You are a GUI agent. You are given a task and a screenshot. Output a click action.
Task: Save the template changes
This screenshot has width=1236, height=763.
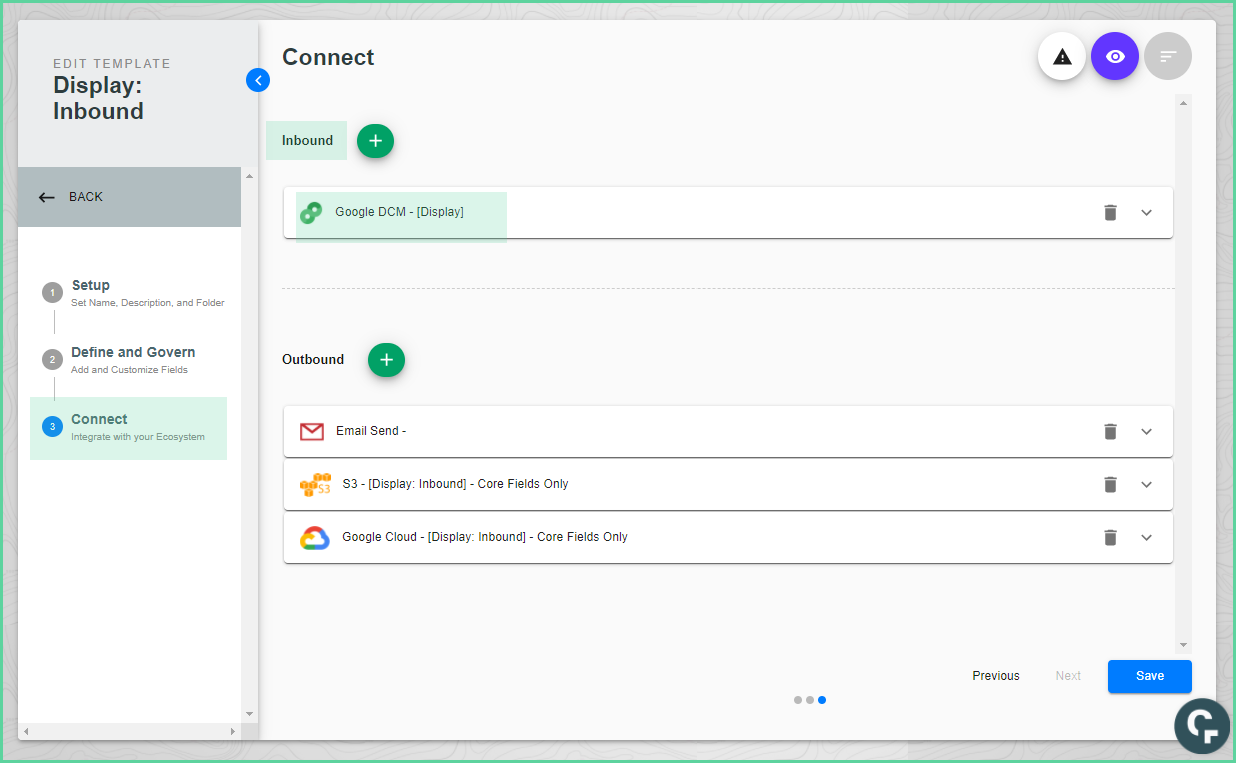1149,676
